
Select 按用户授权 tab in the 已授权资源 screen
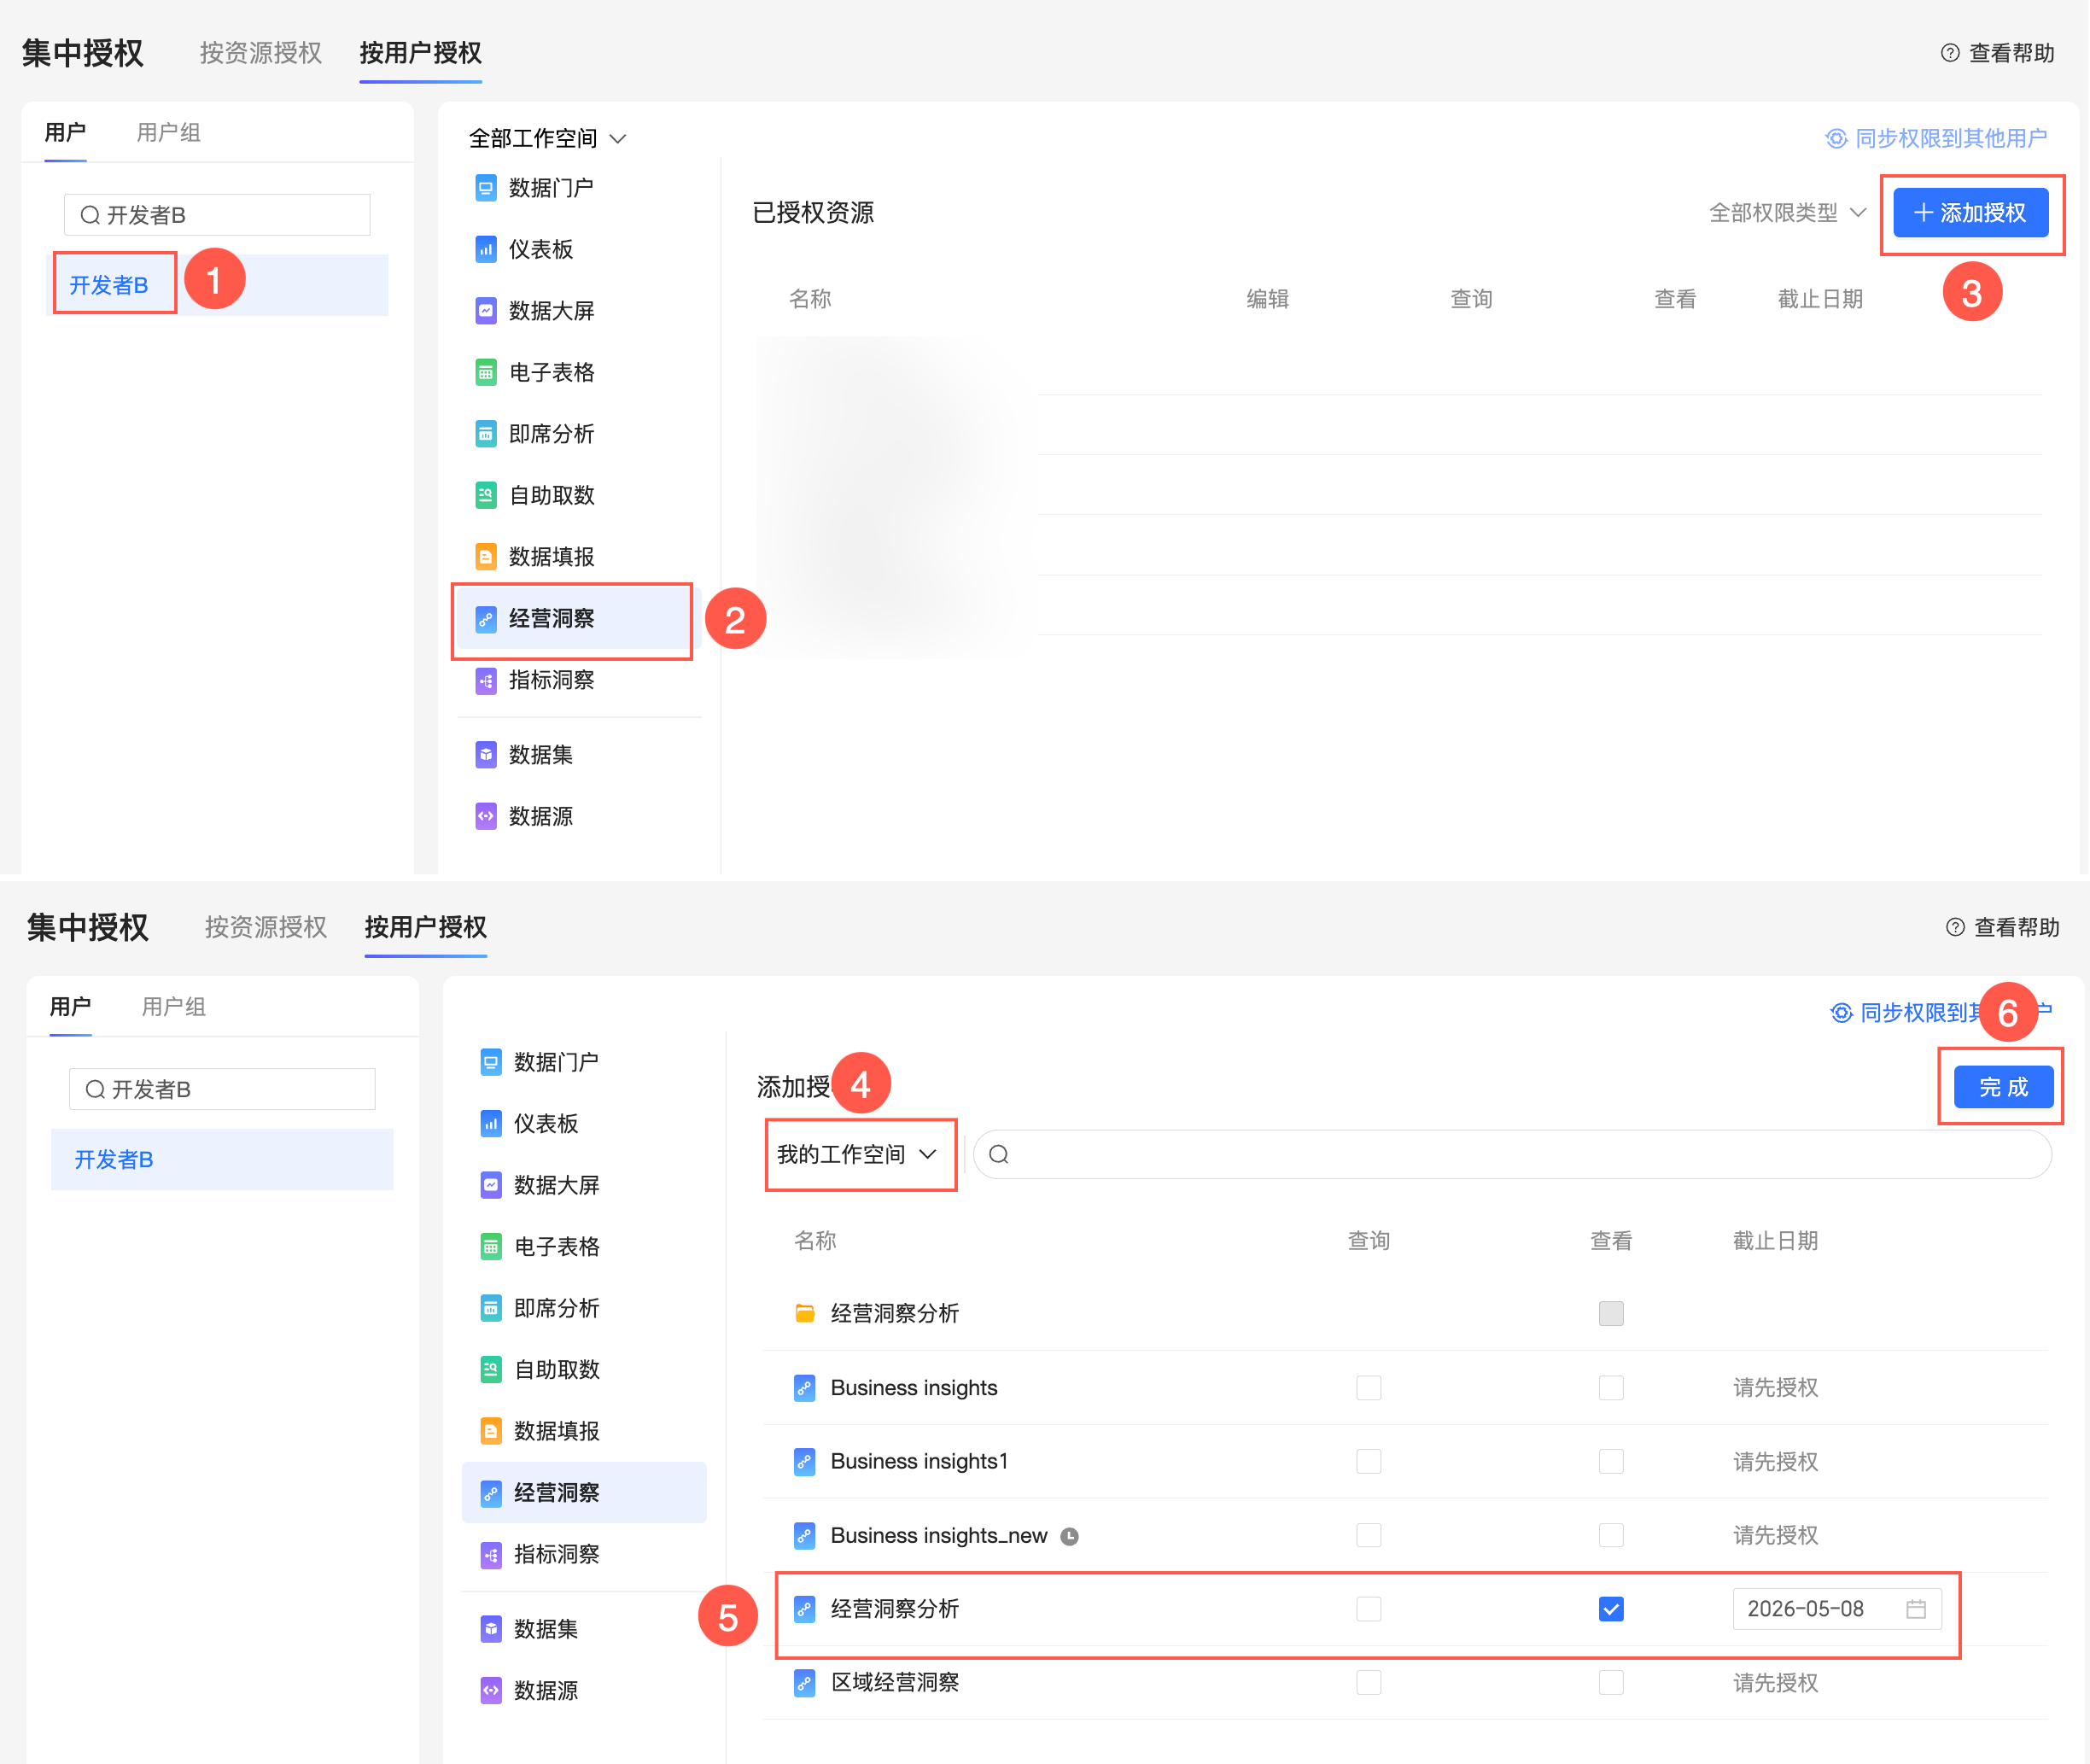(x=420, y=53)
